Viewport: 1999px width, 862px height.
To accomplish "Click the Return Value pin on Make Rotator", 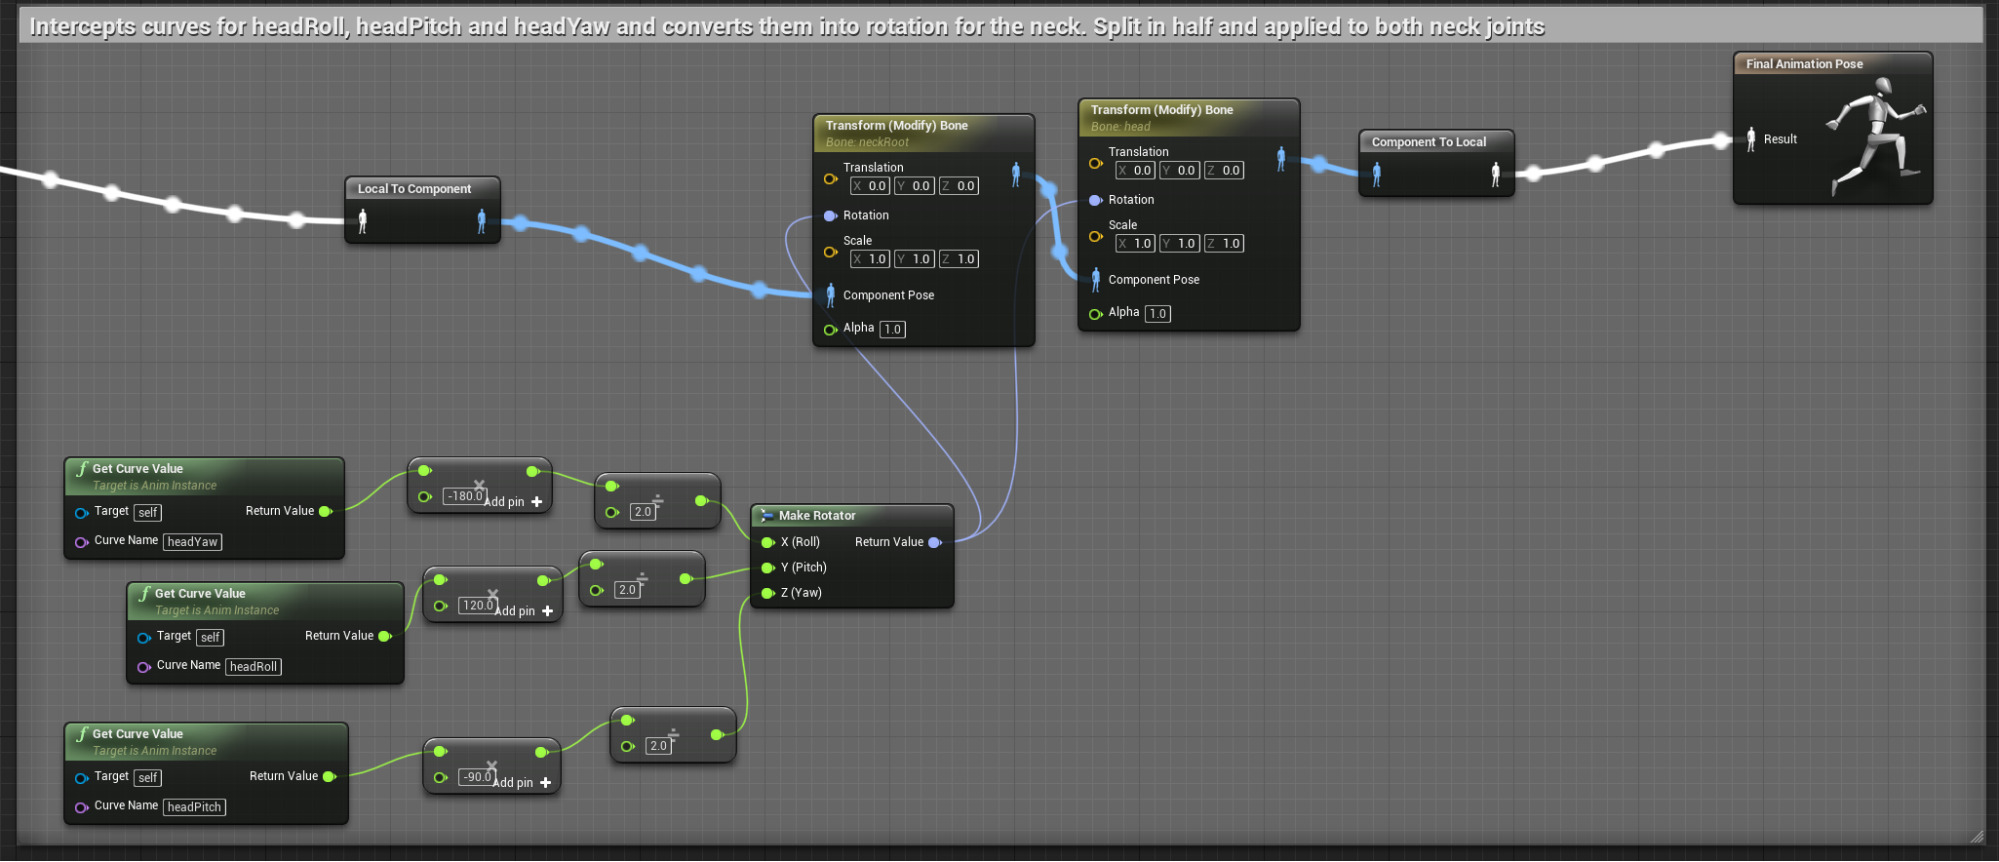I will click(x=935, y=542).
